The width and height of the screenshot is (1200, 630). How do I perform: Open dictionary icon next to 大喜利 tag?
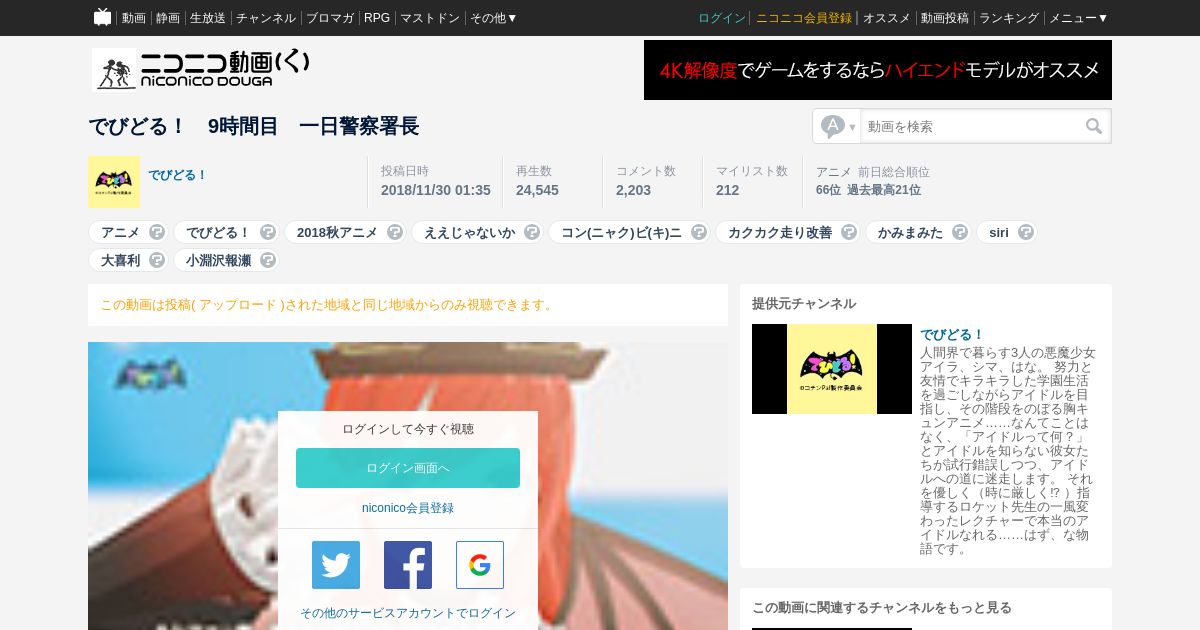[157, 260]
